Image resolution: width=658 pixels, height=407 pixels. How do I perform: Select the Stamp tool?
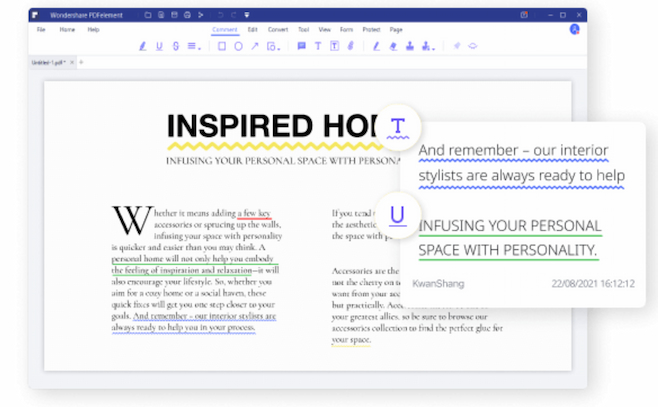point(410,46)
